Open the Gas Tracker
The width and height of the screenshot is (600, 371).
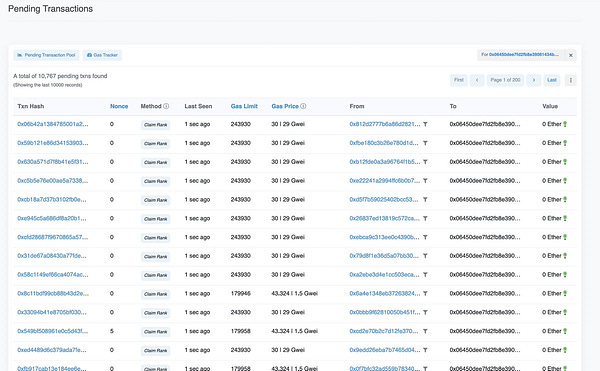102,55
